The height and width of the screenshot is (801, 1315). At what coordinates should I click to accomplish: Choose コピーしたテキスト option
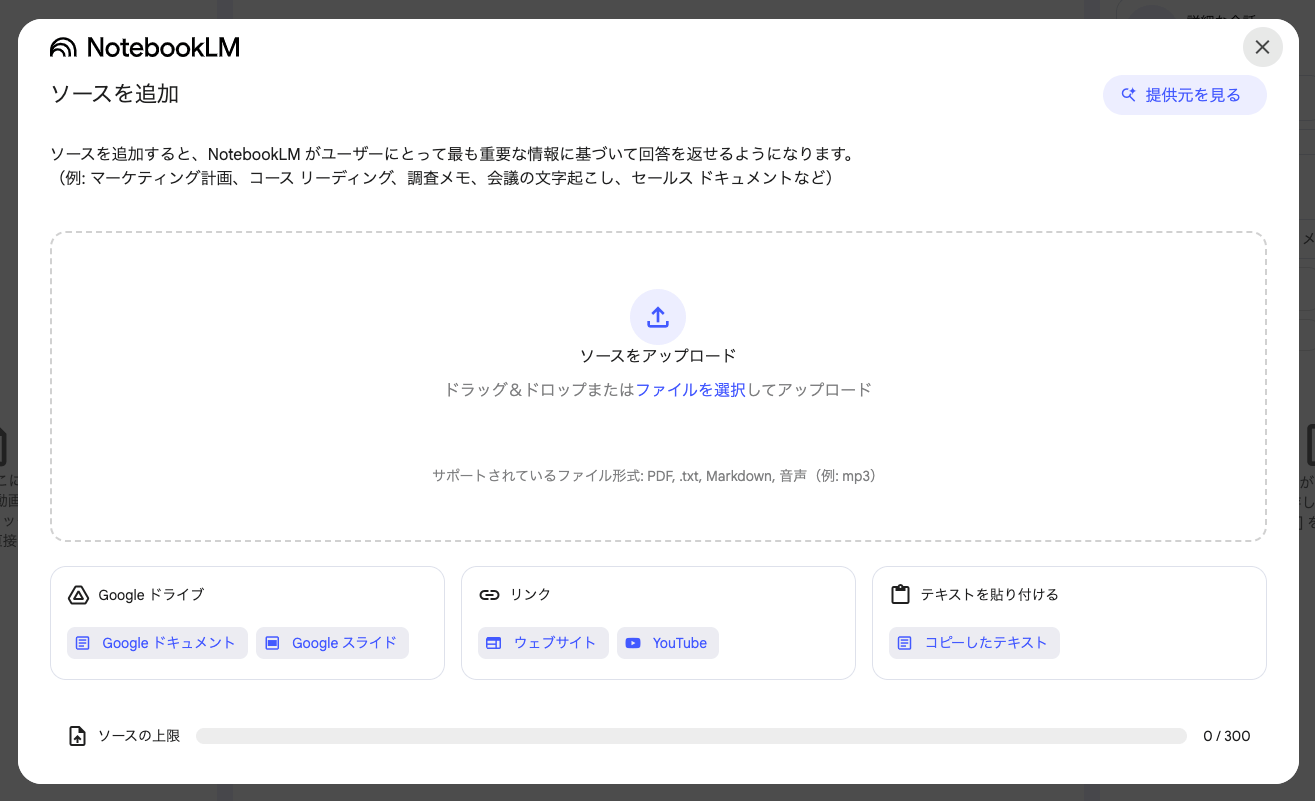pos(974,643)
